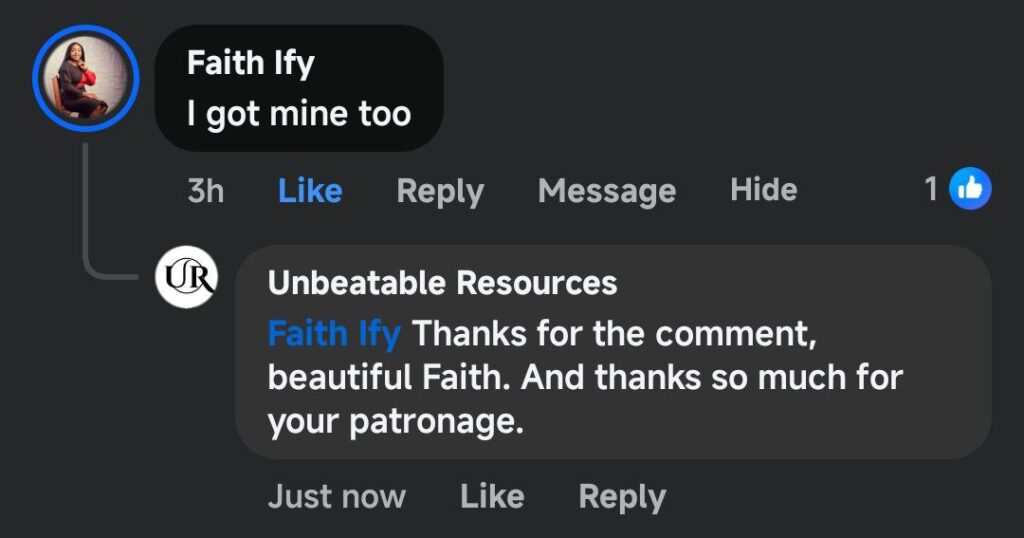Reply to Faith Ify's comment
Image resolution: width=1024 pixels, height=538 pixels.
tap(440, 190)
